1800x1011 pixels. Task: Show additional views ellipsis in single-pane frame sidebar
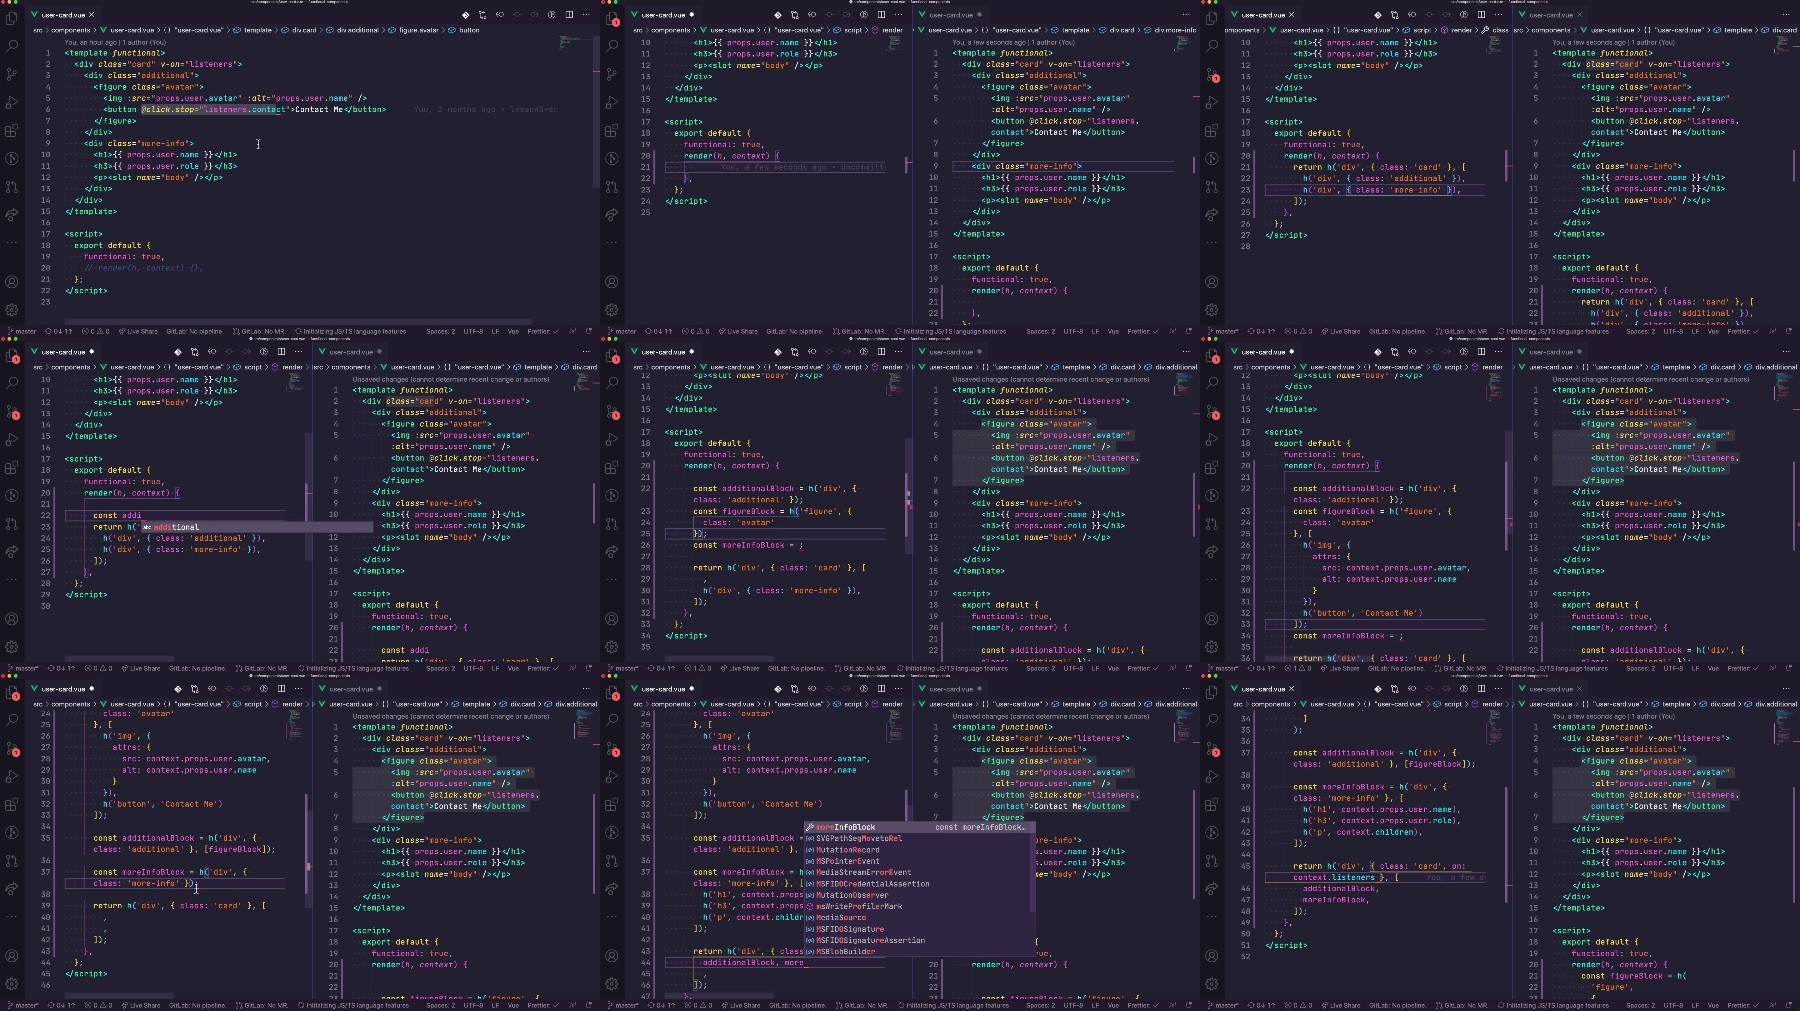12,242
